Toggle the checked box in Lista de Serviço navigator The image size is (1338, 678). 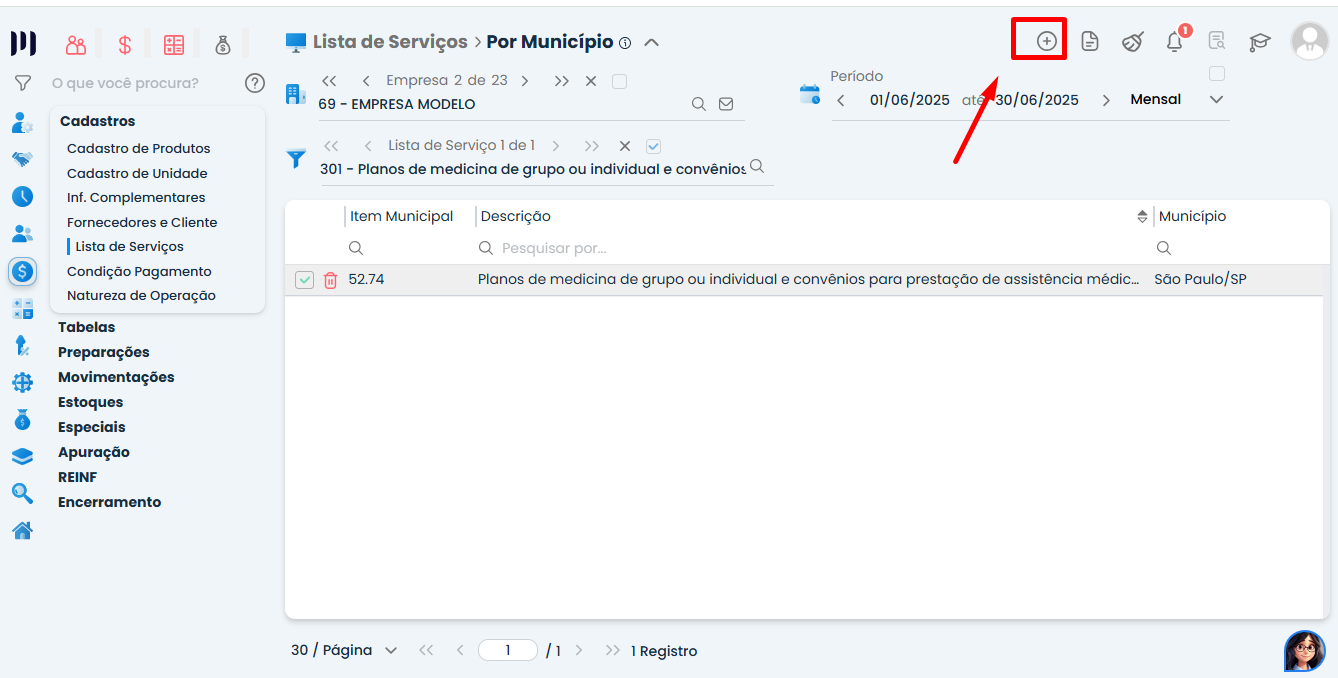(x=653, y=146)
